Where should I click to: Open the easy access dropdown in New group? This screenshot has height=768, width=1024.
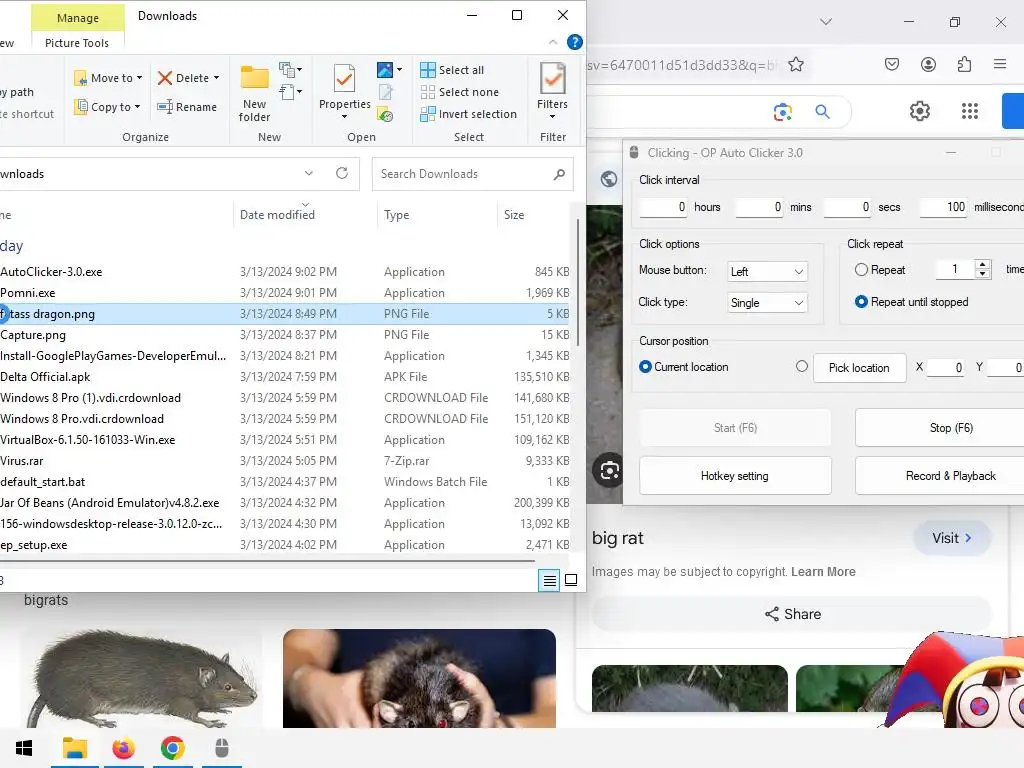tap(291, 92)
